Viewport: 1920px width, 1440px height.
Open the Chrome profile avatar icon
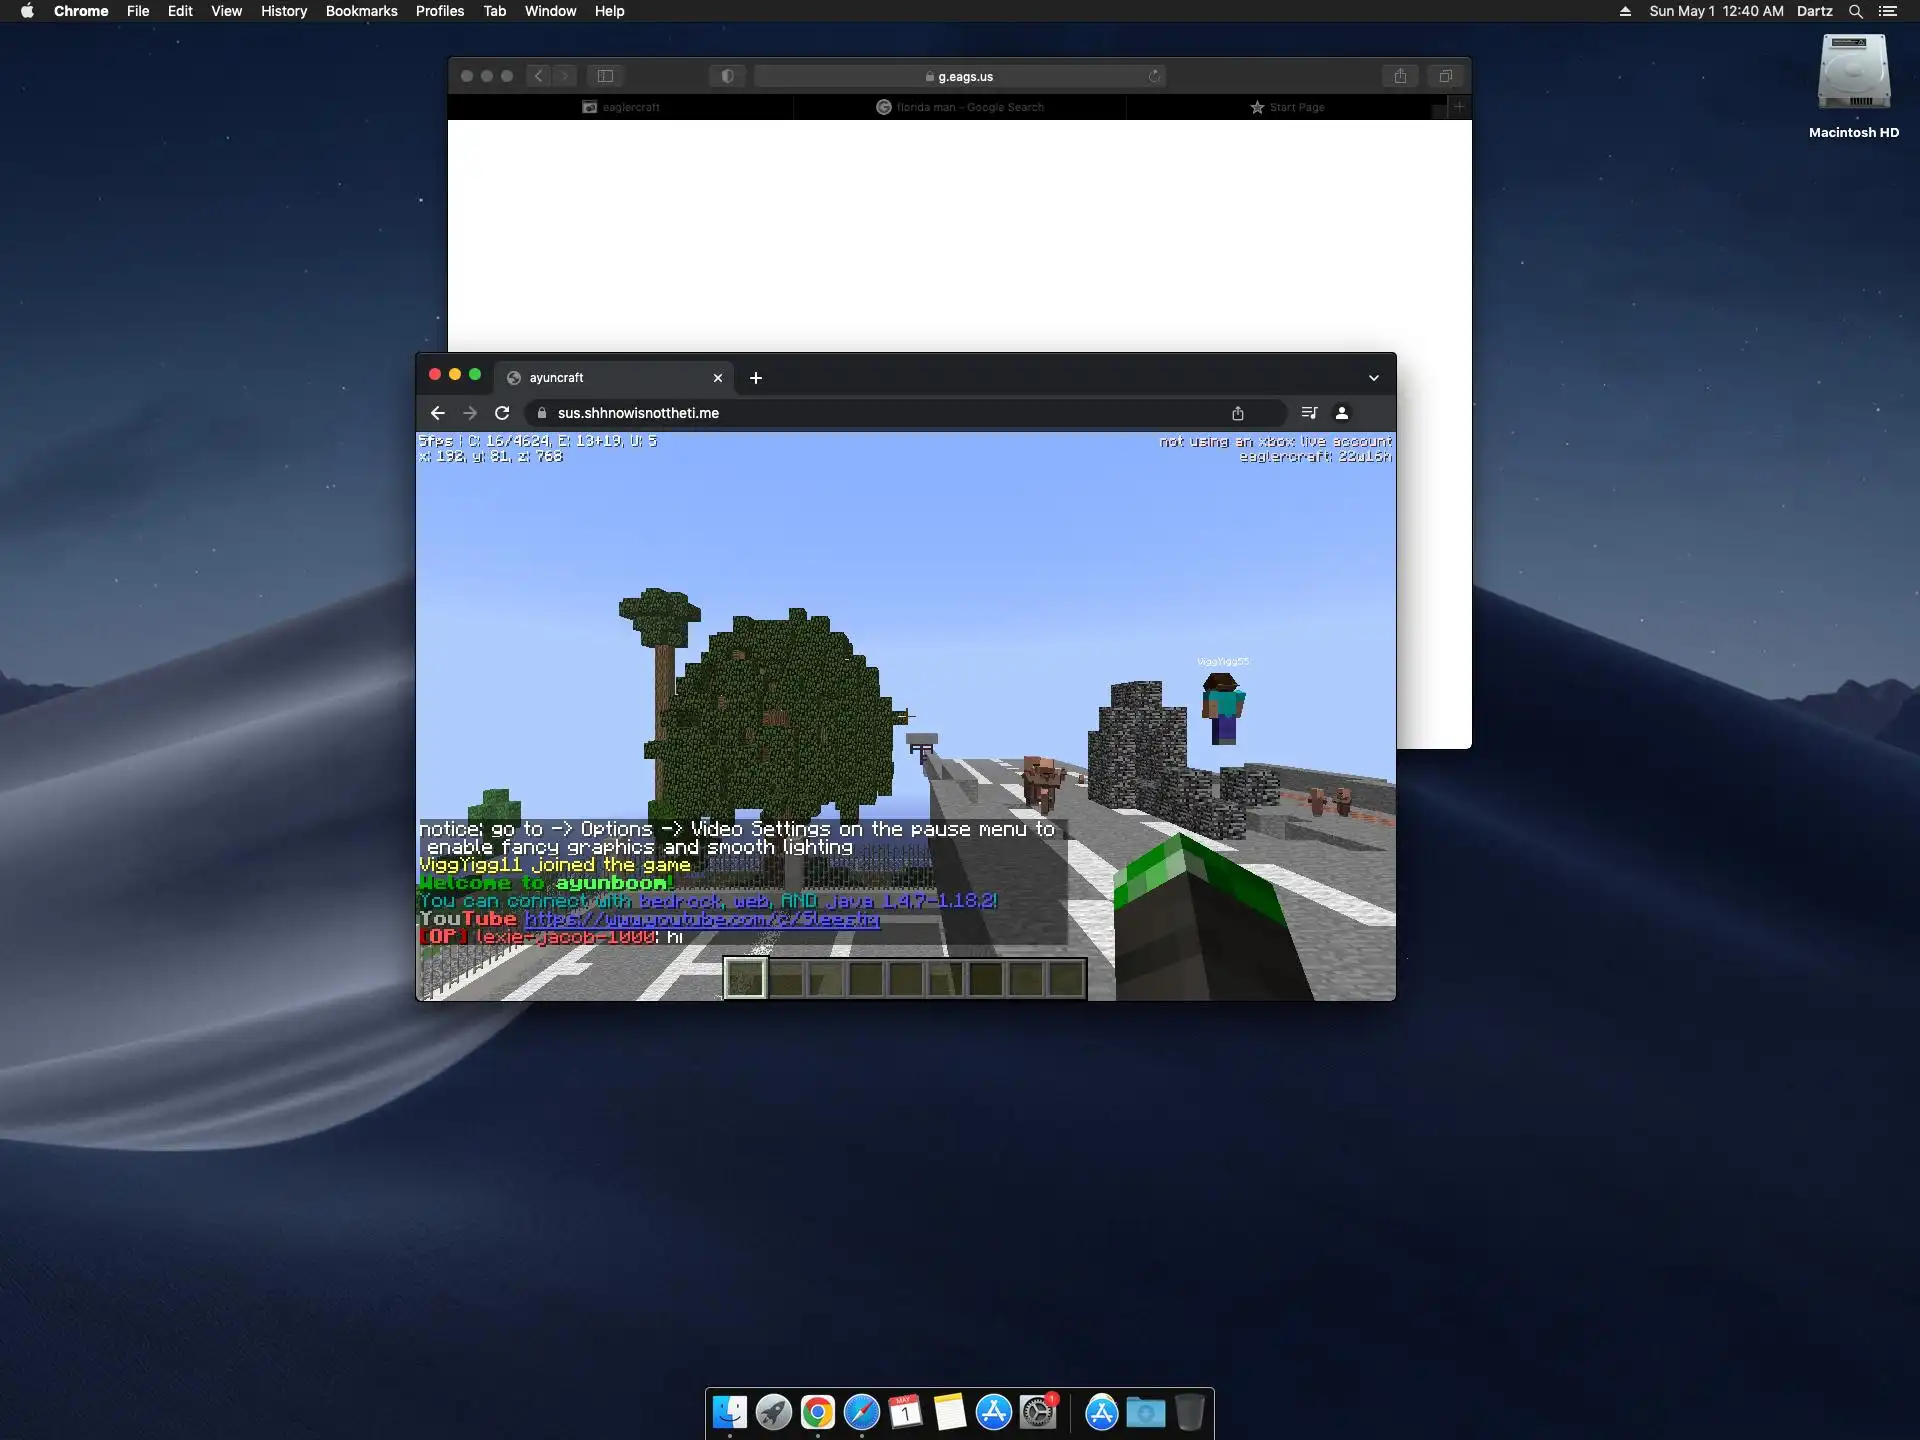(x=1342, y=413)
